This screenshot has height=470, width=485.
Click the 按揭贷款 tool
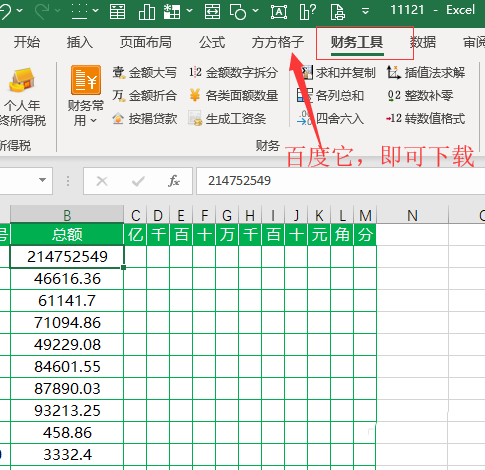[x=144, y=119]
